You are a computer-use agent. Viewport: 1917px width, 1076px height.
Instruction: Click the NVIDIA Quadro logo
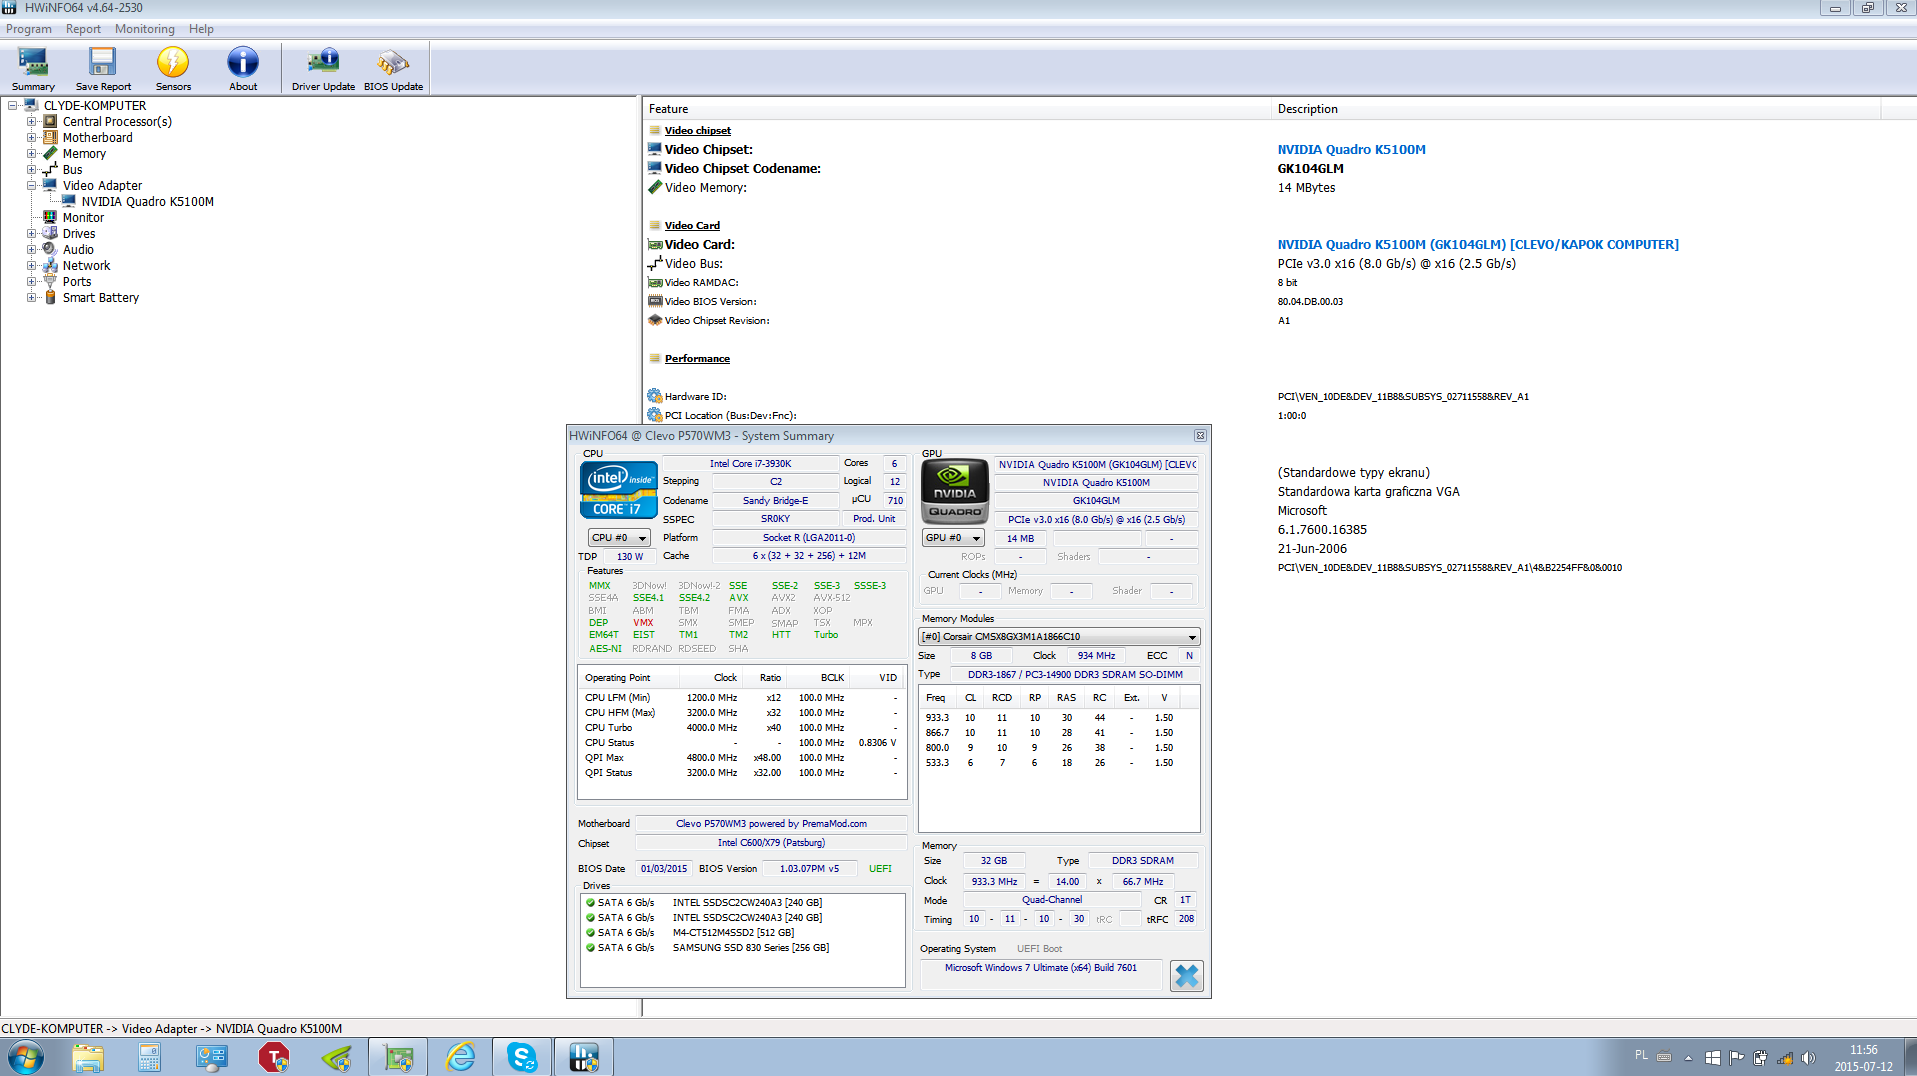955,490
